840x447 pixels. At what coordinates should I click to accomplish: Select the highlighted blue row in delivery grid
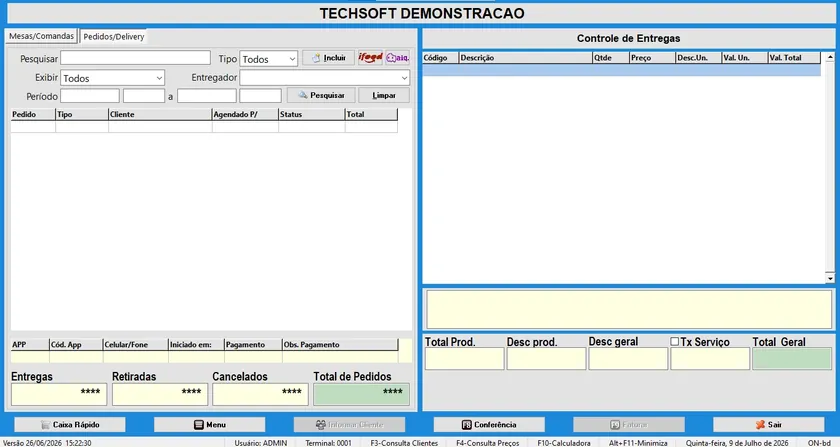(x=621, y=70)
